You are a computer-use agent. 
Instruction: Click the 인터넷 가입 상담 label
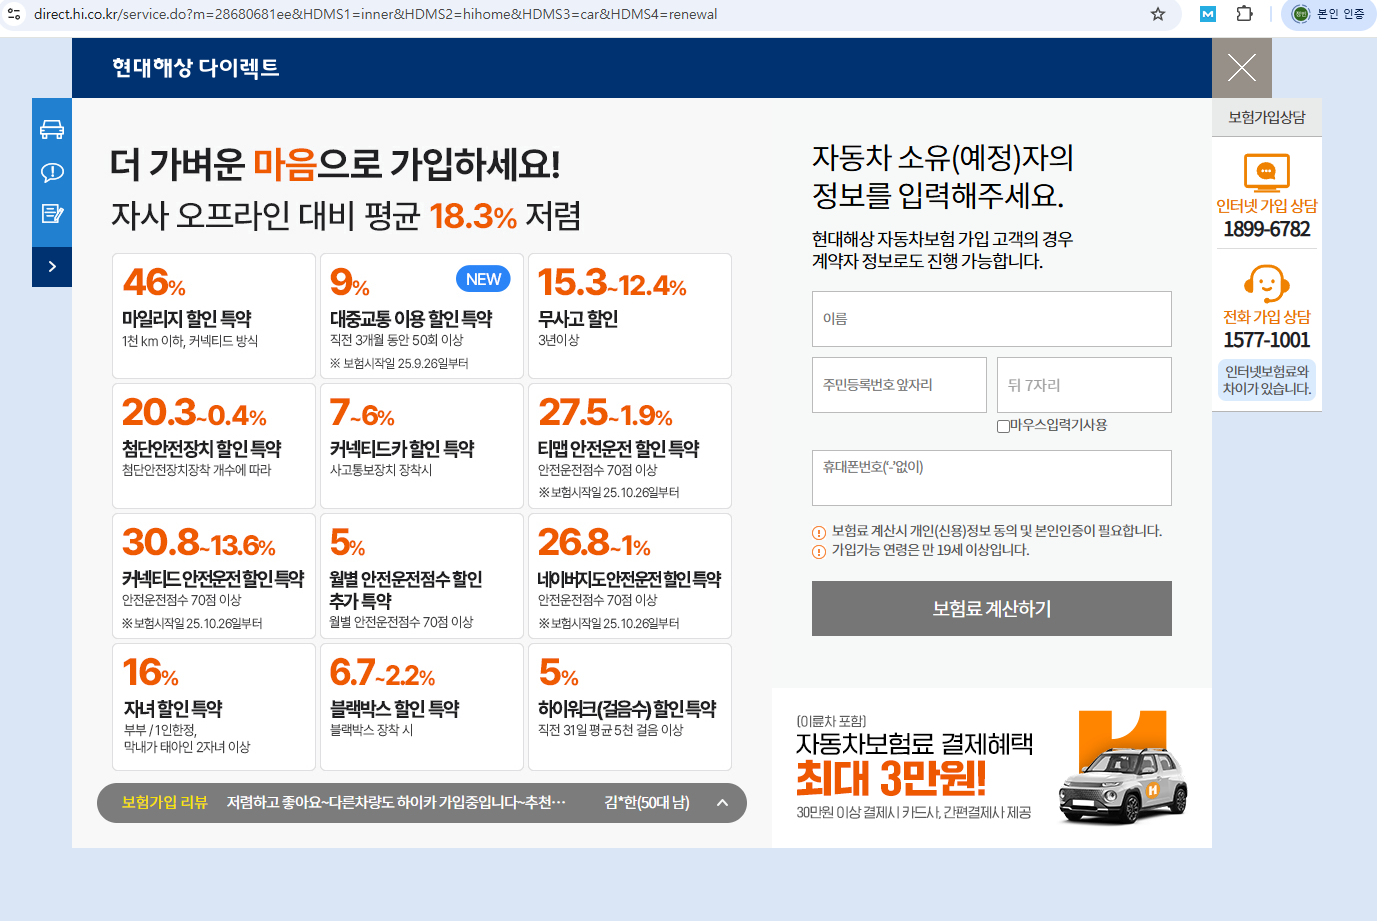point(1266,205)
